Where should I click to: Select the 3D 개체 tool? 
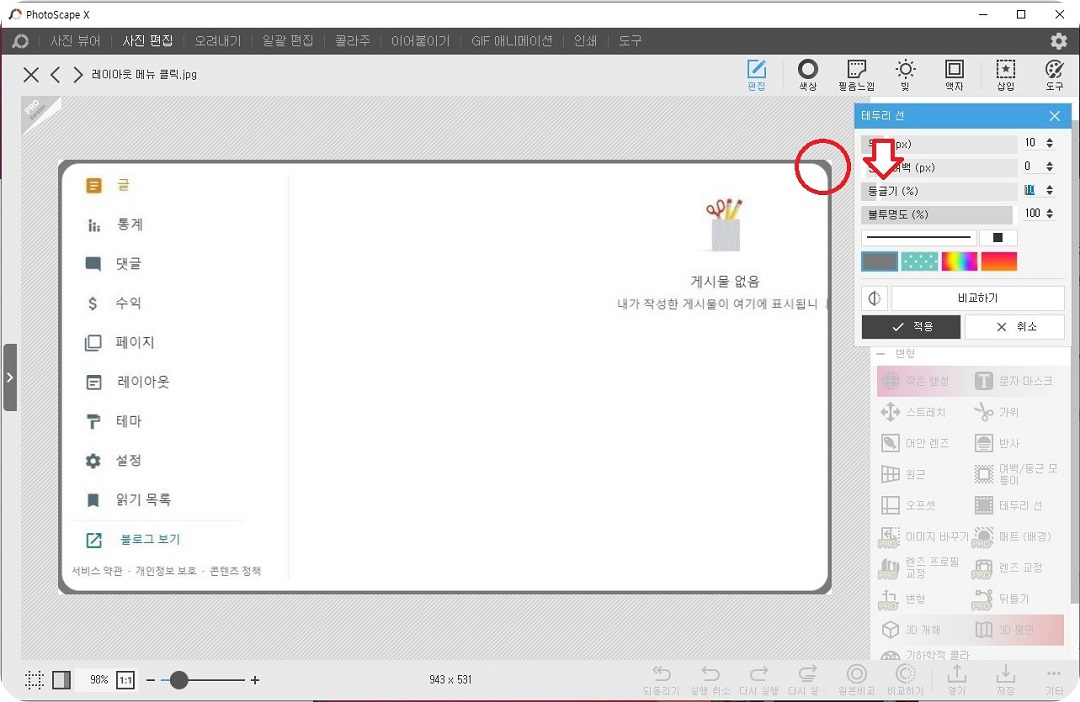click(911, 630)
